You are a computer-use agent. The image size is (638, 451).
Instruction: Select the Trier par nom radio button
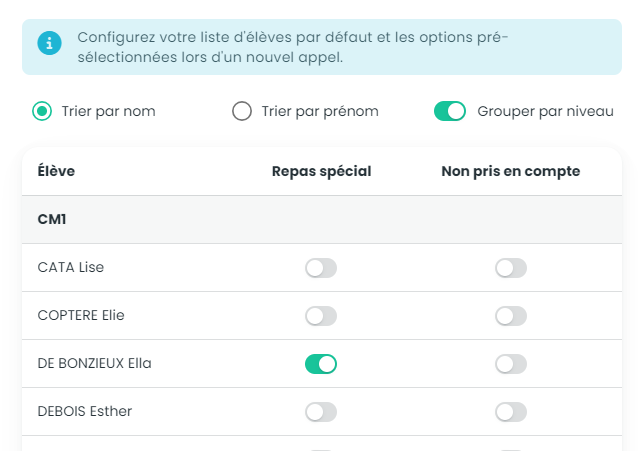tap(42, 111)
